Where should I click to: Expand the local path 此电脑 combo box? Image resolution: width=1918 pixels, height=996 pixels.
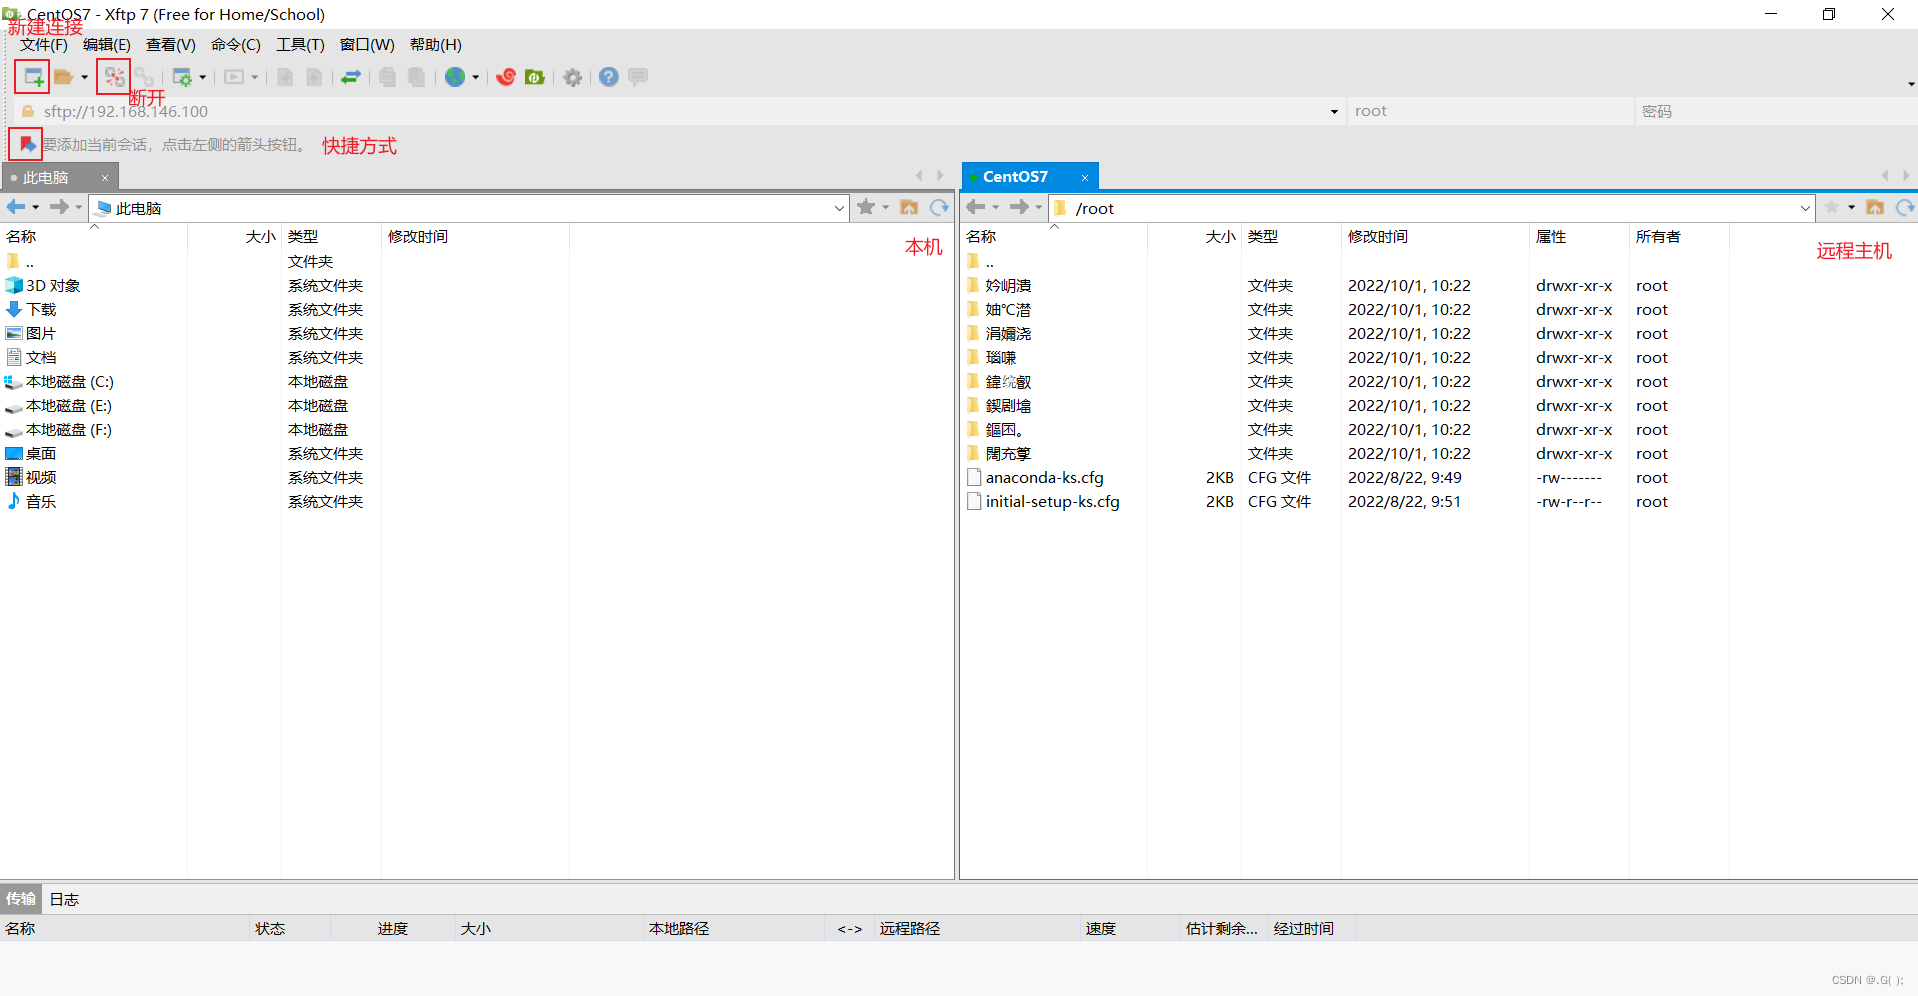point(839,208)
